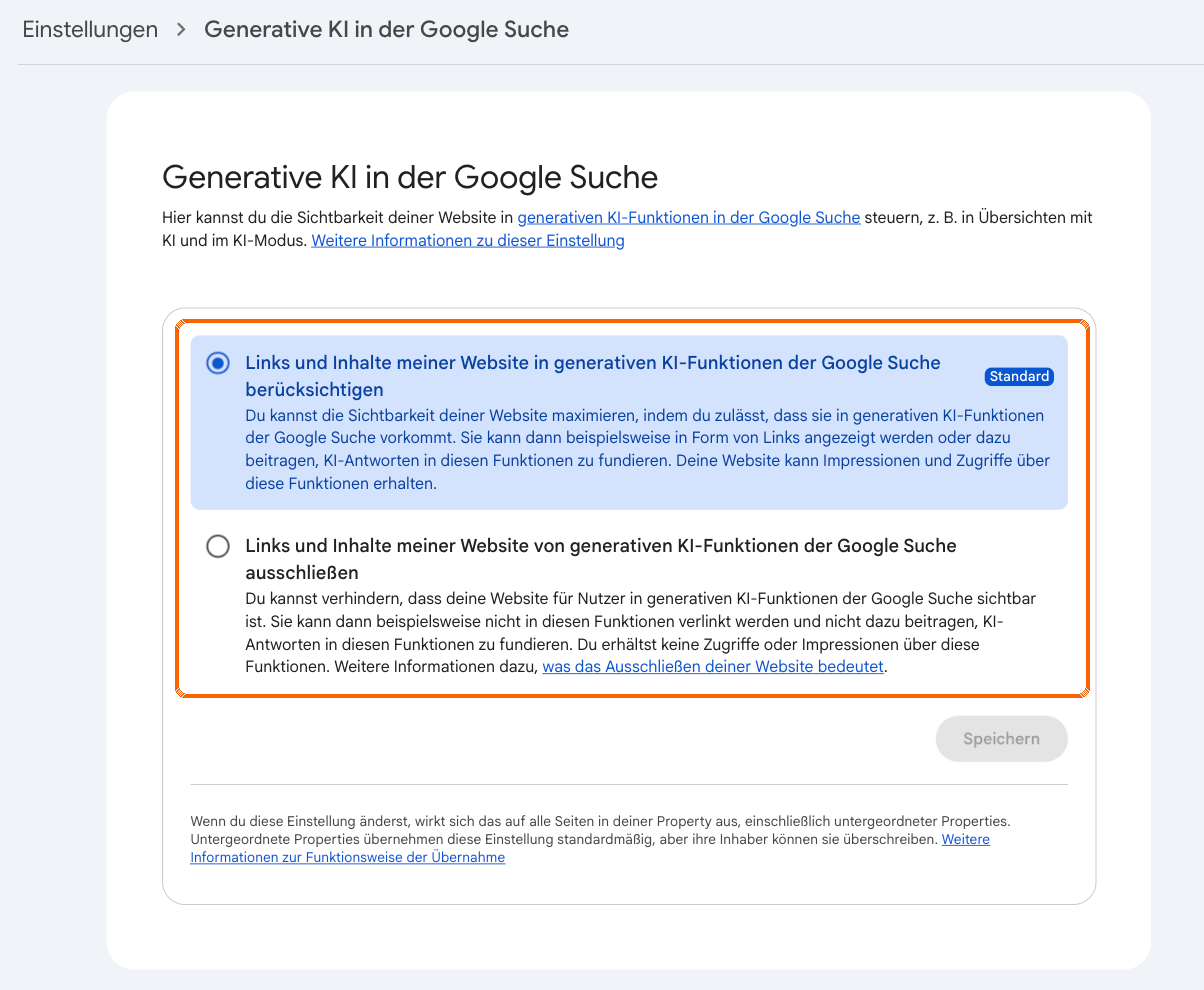Image resolution: width=1204 pixels, height=990 pixels.
Task: Click the blue Standard badge
Action: [1019, 376]
